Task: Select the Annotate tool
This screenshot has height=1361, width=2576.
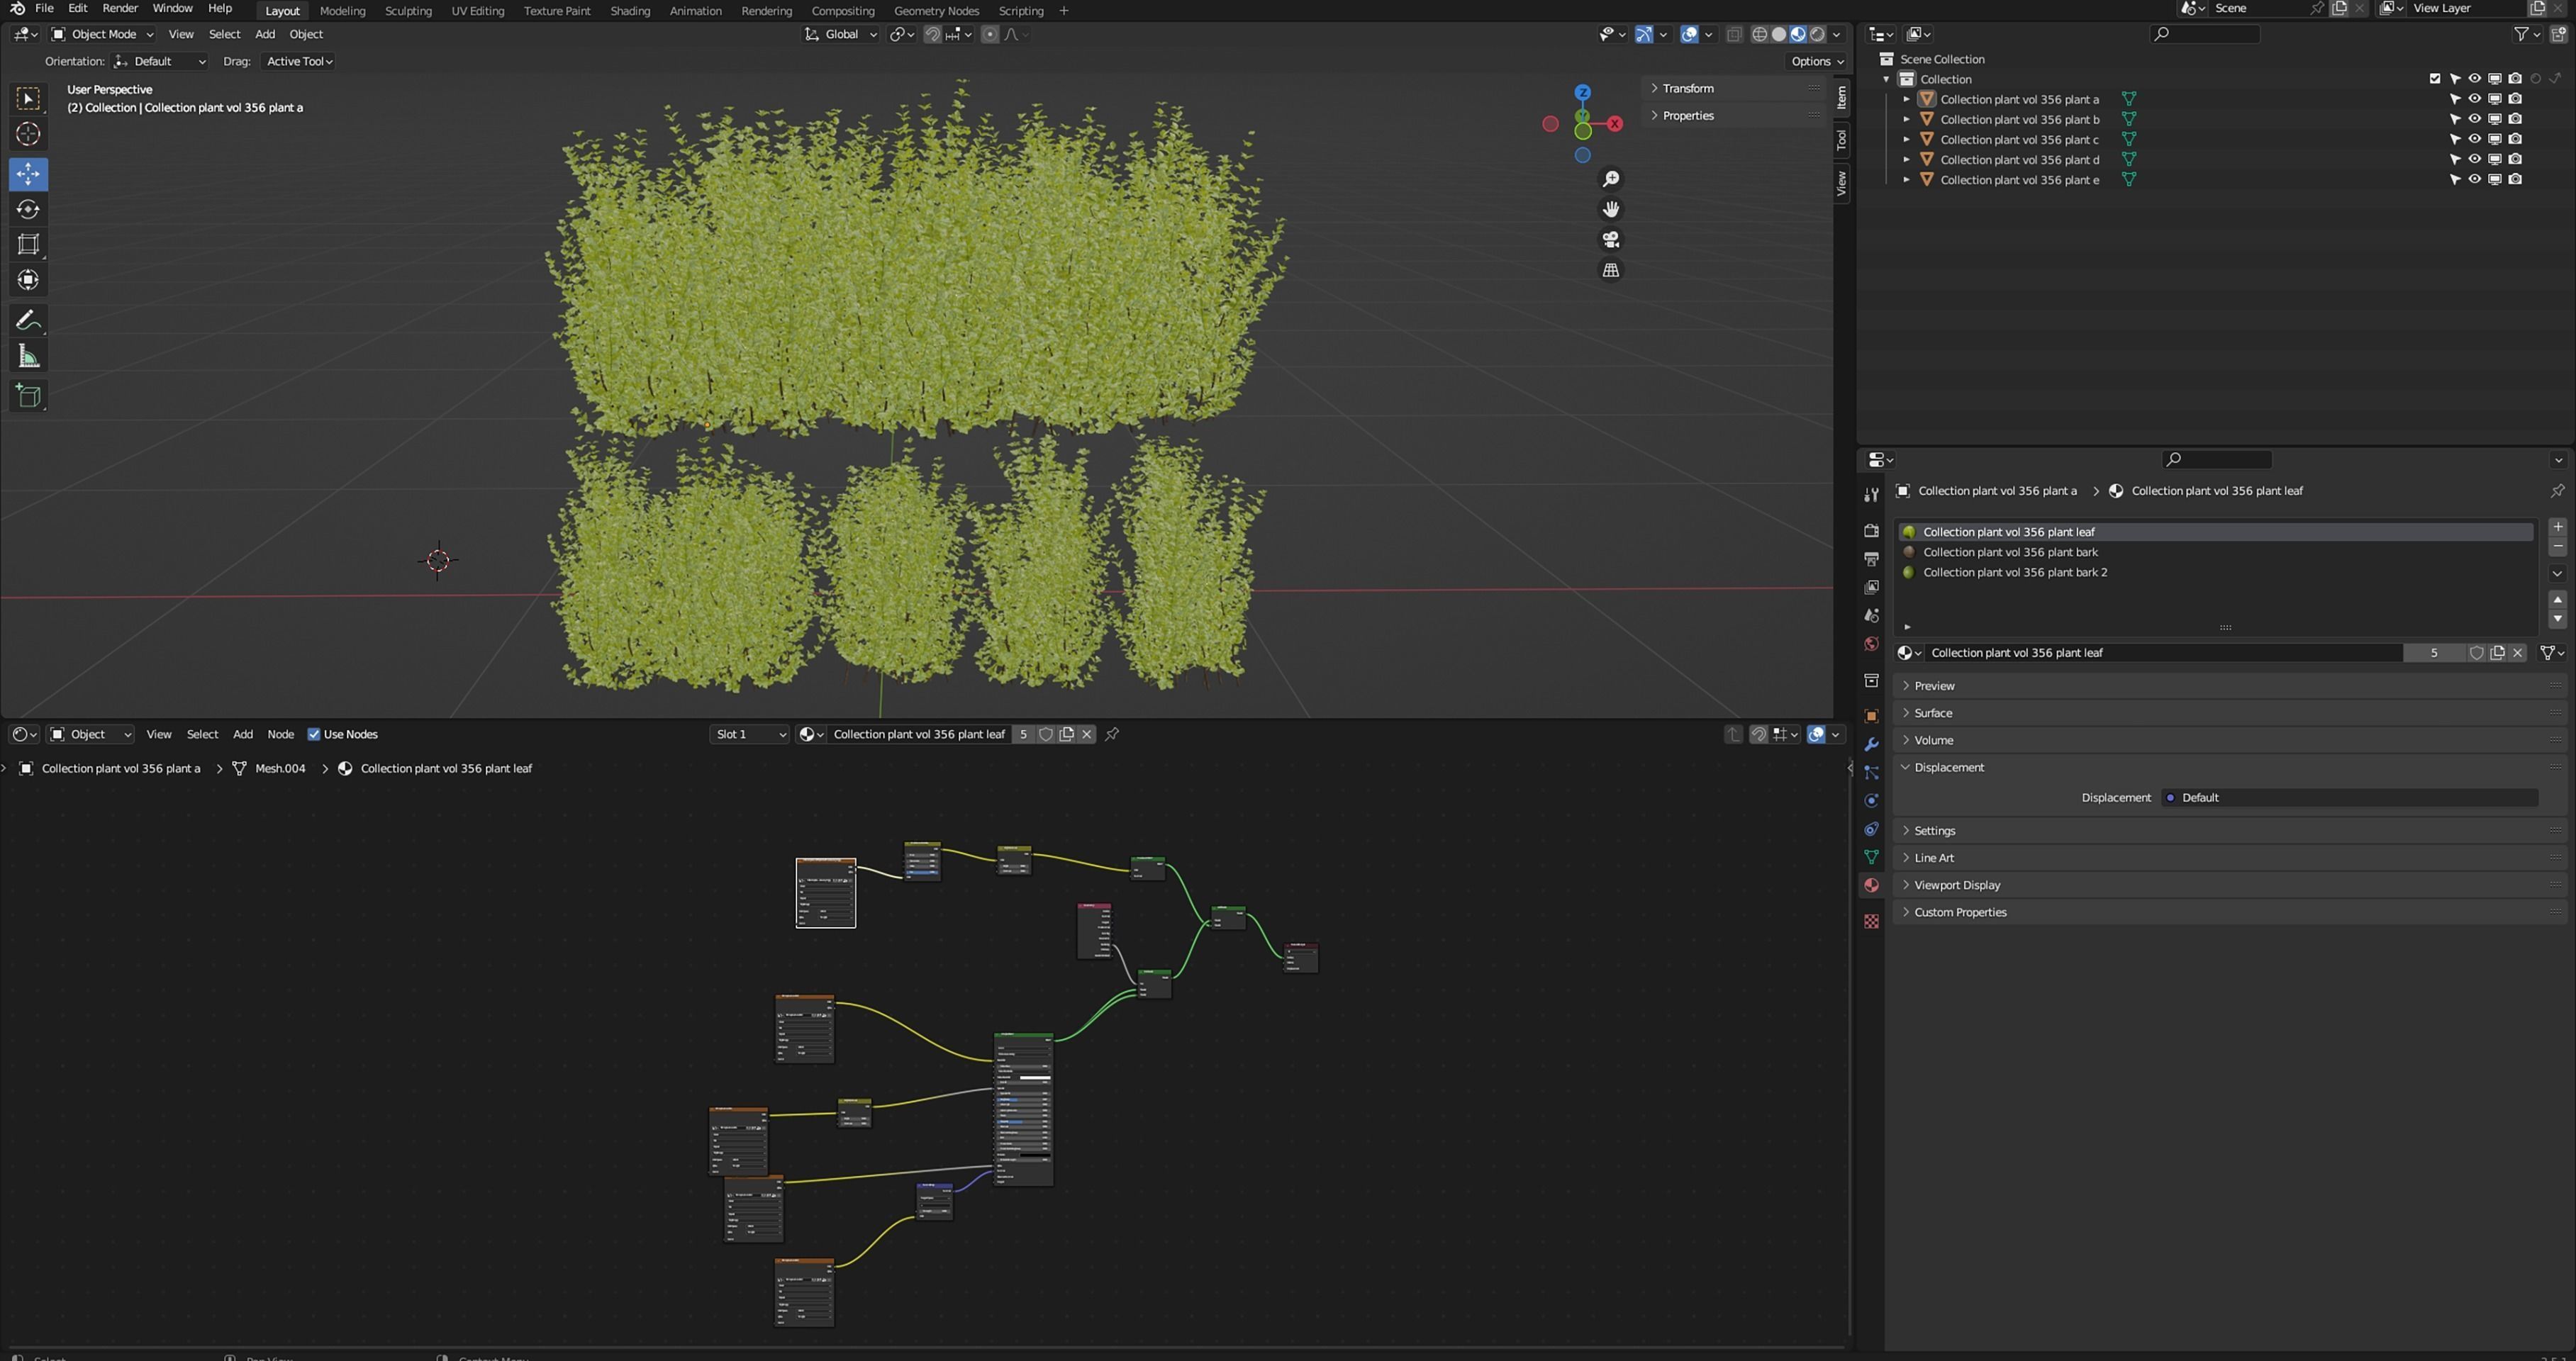Action: point(28,320)
